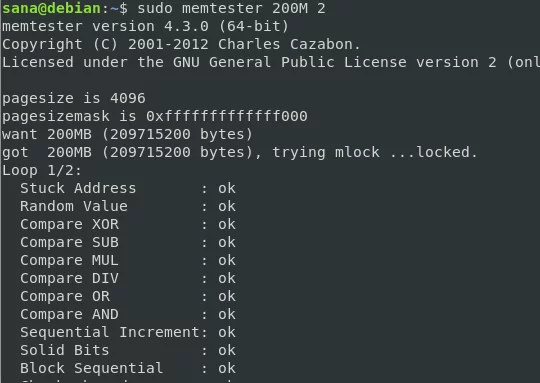This screenshot has width=540, height=383.
Task: Click the sudo memtester 200M 2 command
Action: (231, 8)
